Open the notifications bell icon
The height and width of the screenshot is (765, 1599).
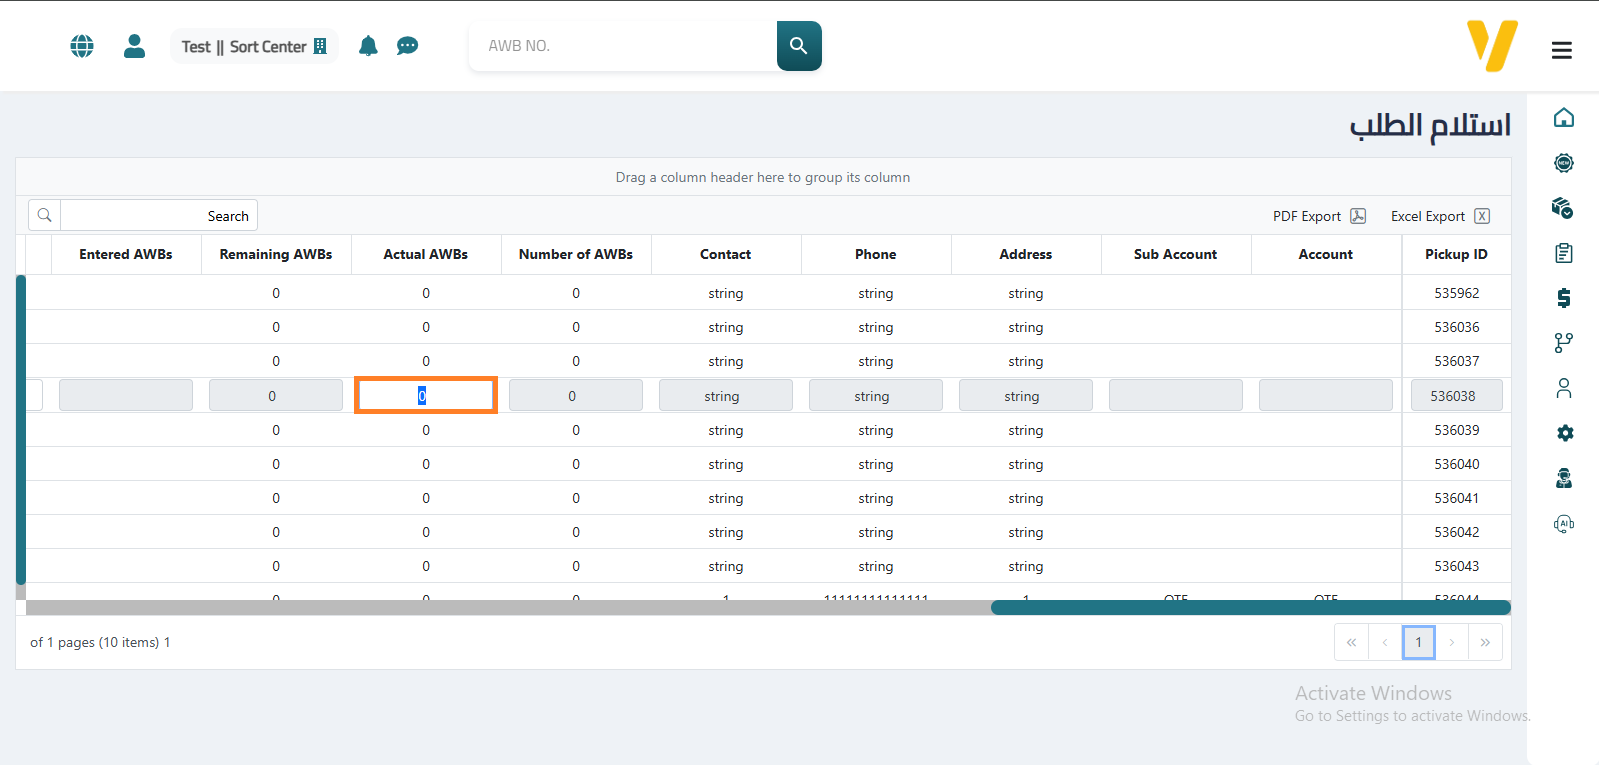368,46
